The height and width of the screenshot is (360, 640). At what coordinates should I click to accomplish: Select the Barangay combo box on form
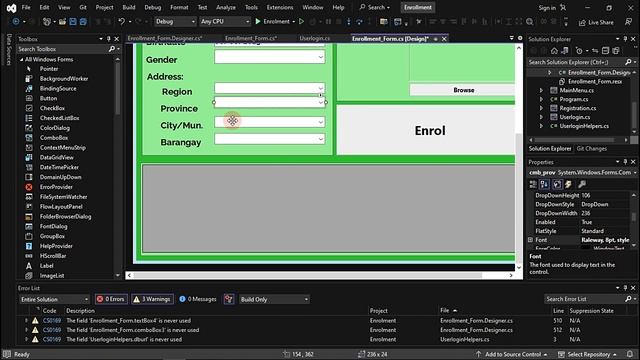click(x=269, y=139)
